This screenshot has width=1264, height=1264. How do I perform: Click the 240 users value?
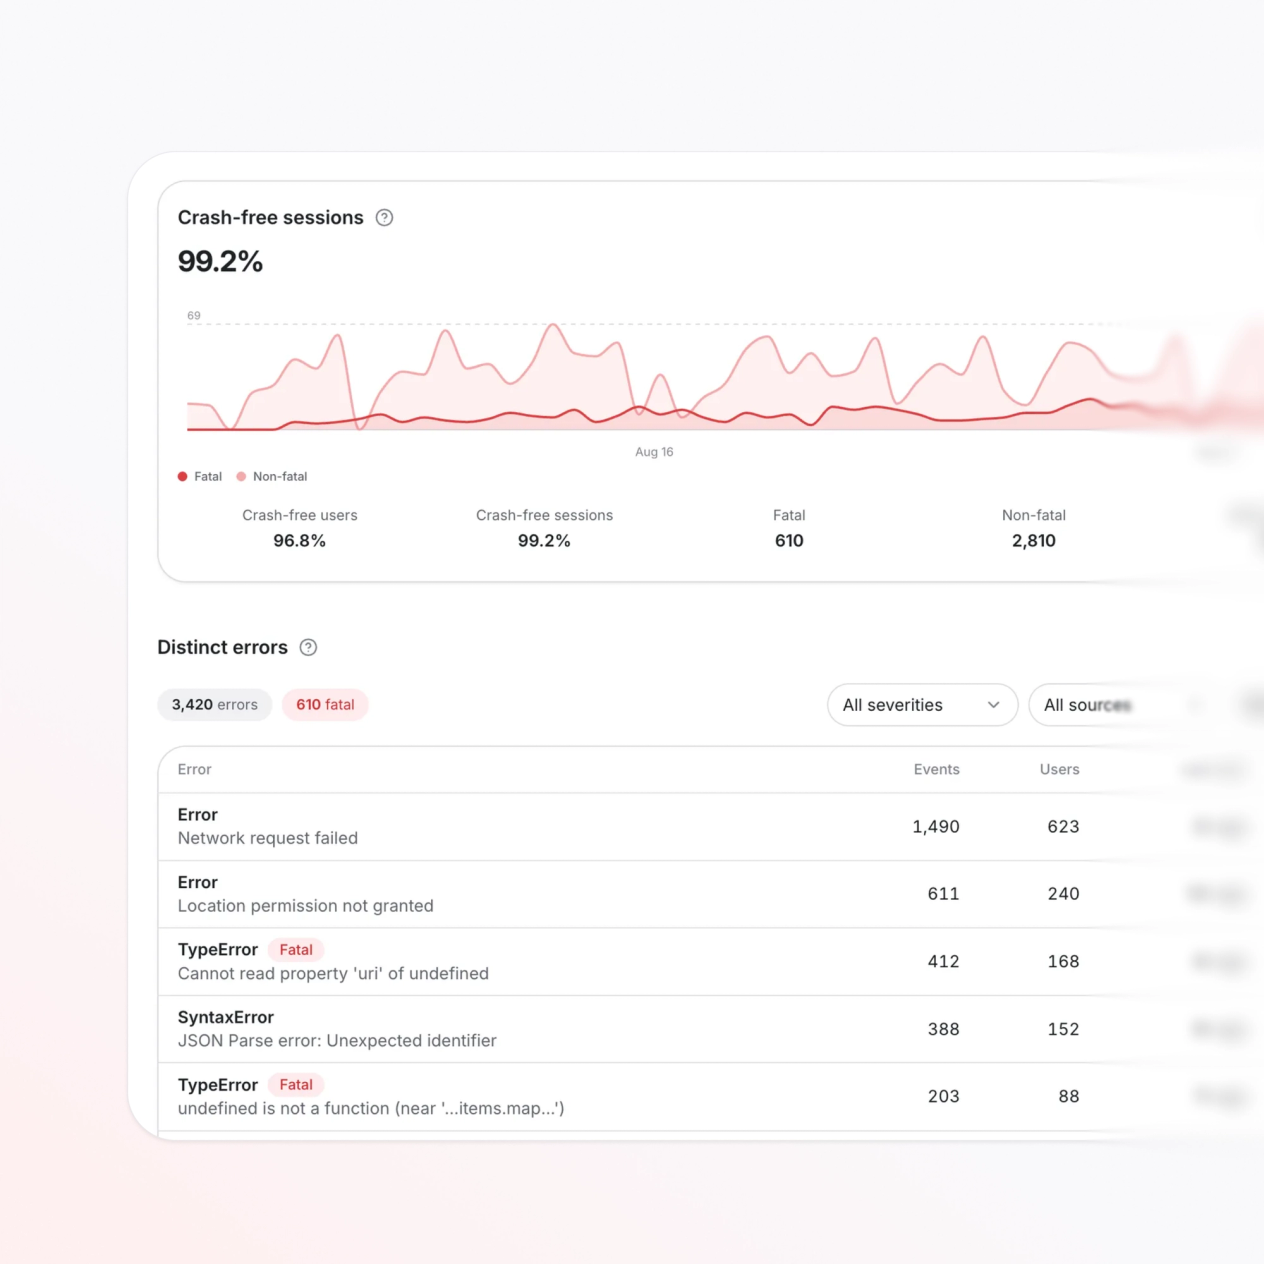pyautogui.click(x=1063, y=894)
